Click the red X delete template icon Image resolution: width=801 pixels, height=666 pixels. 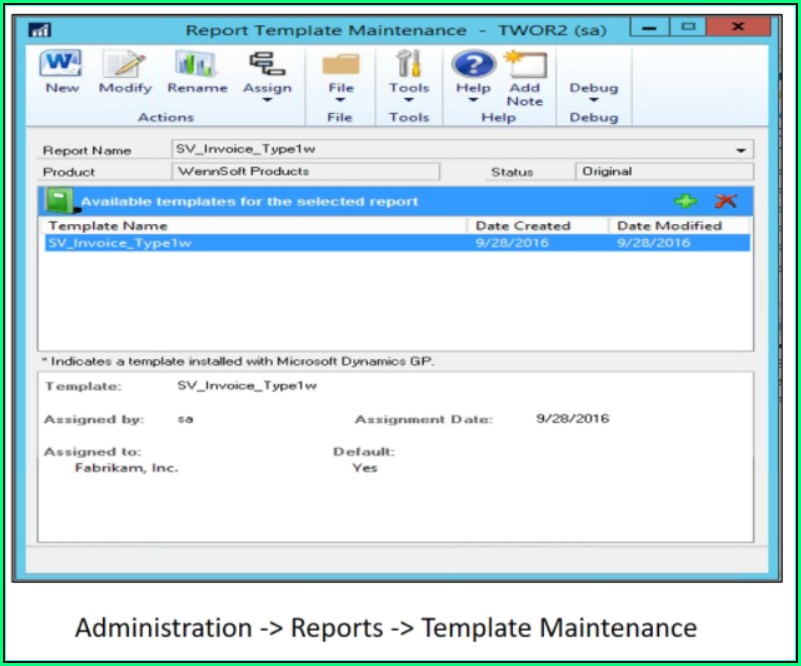click(726, 201)
